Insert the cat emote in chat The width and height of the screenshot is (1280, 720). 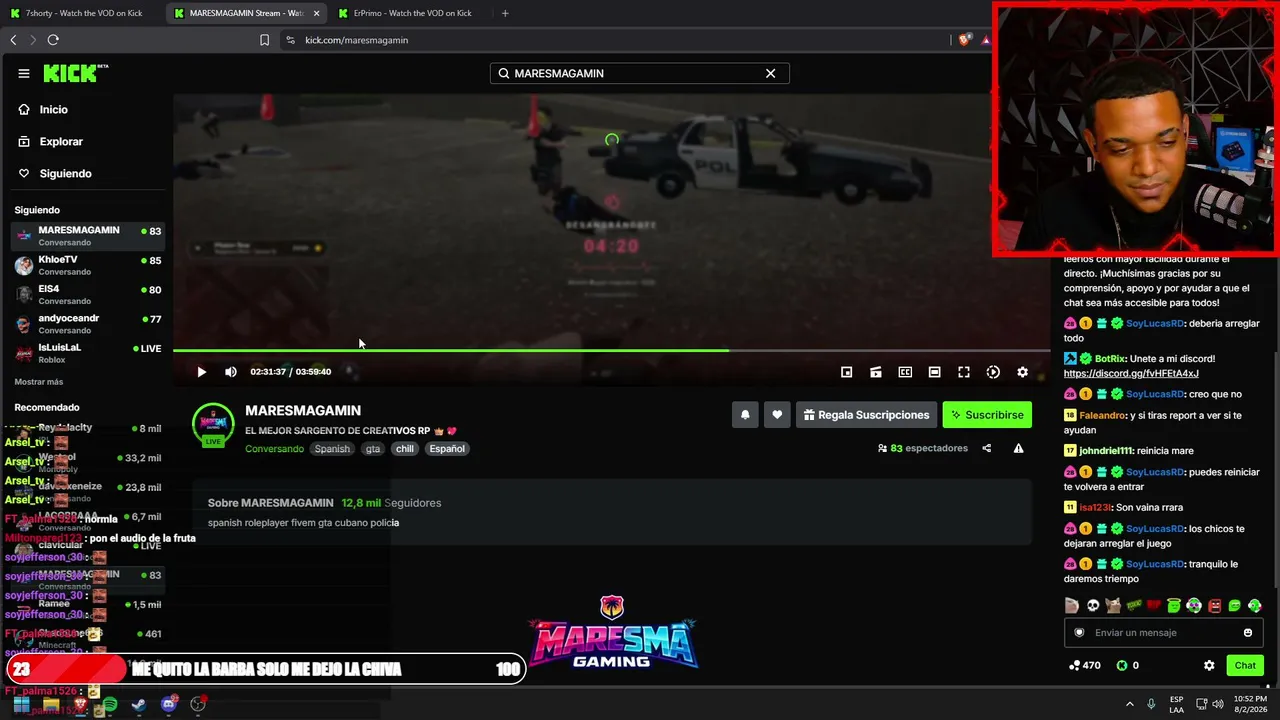(x=1113, y=606)
